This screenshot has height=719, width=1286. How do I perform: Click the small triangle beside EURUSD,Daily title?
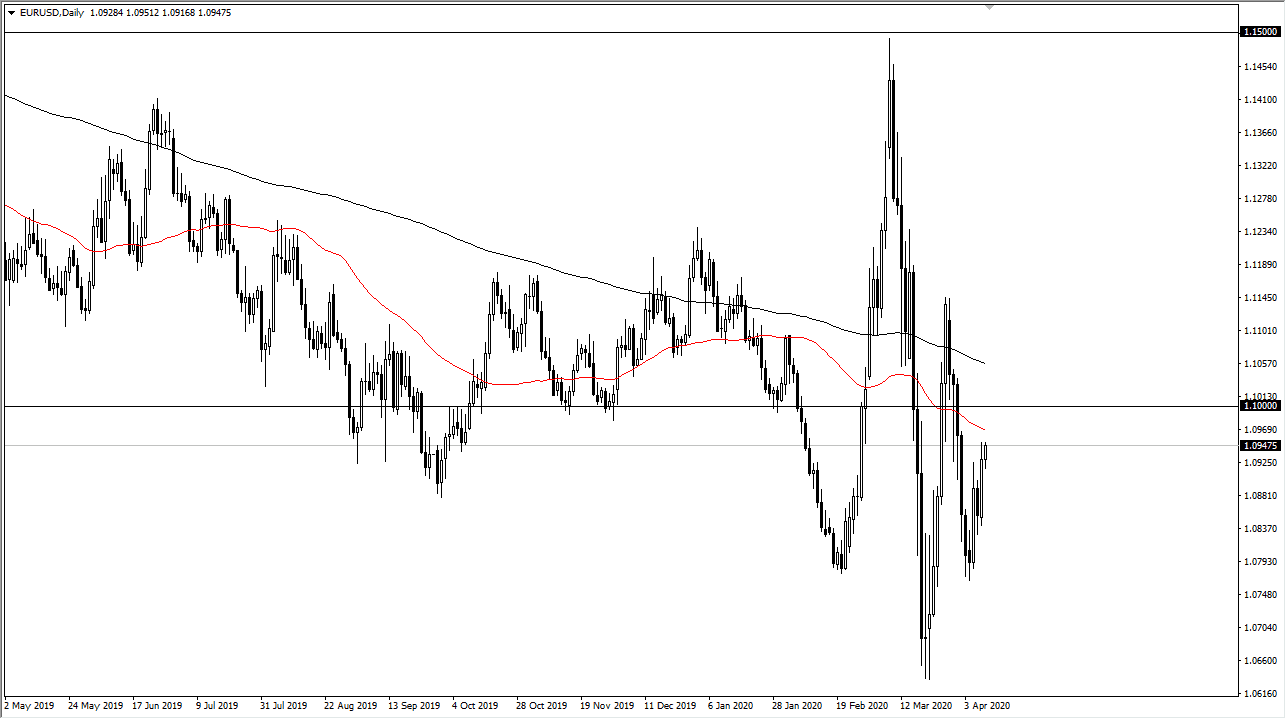10,13
